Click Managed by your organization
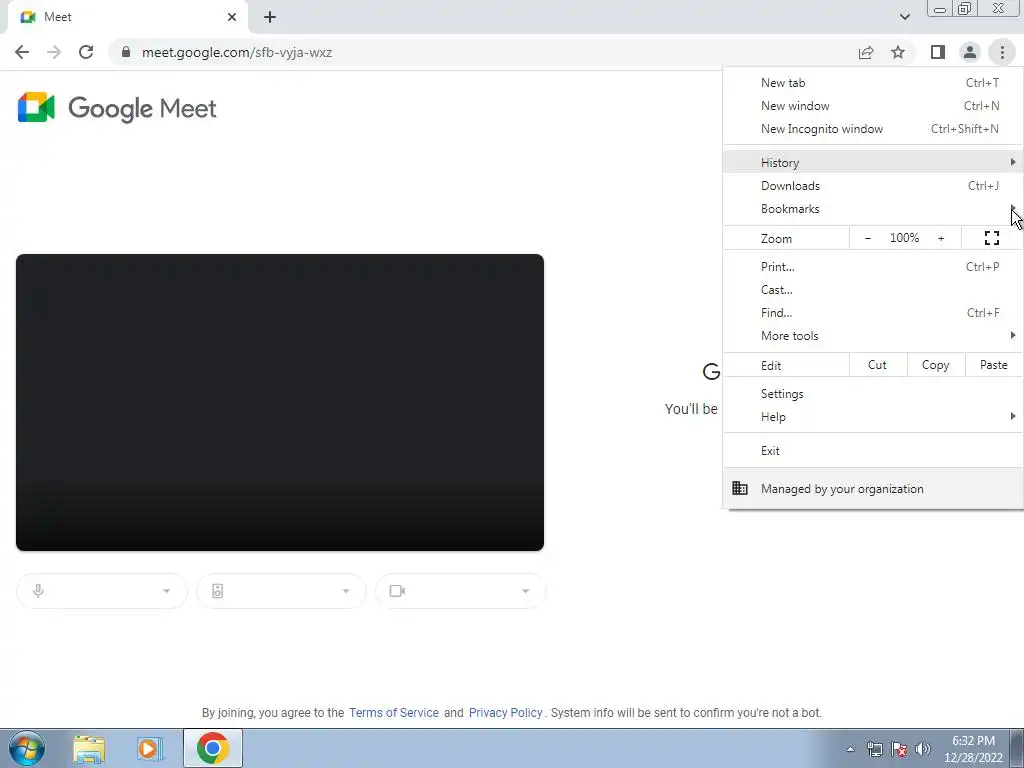 (872, 488)
